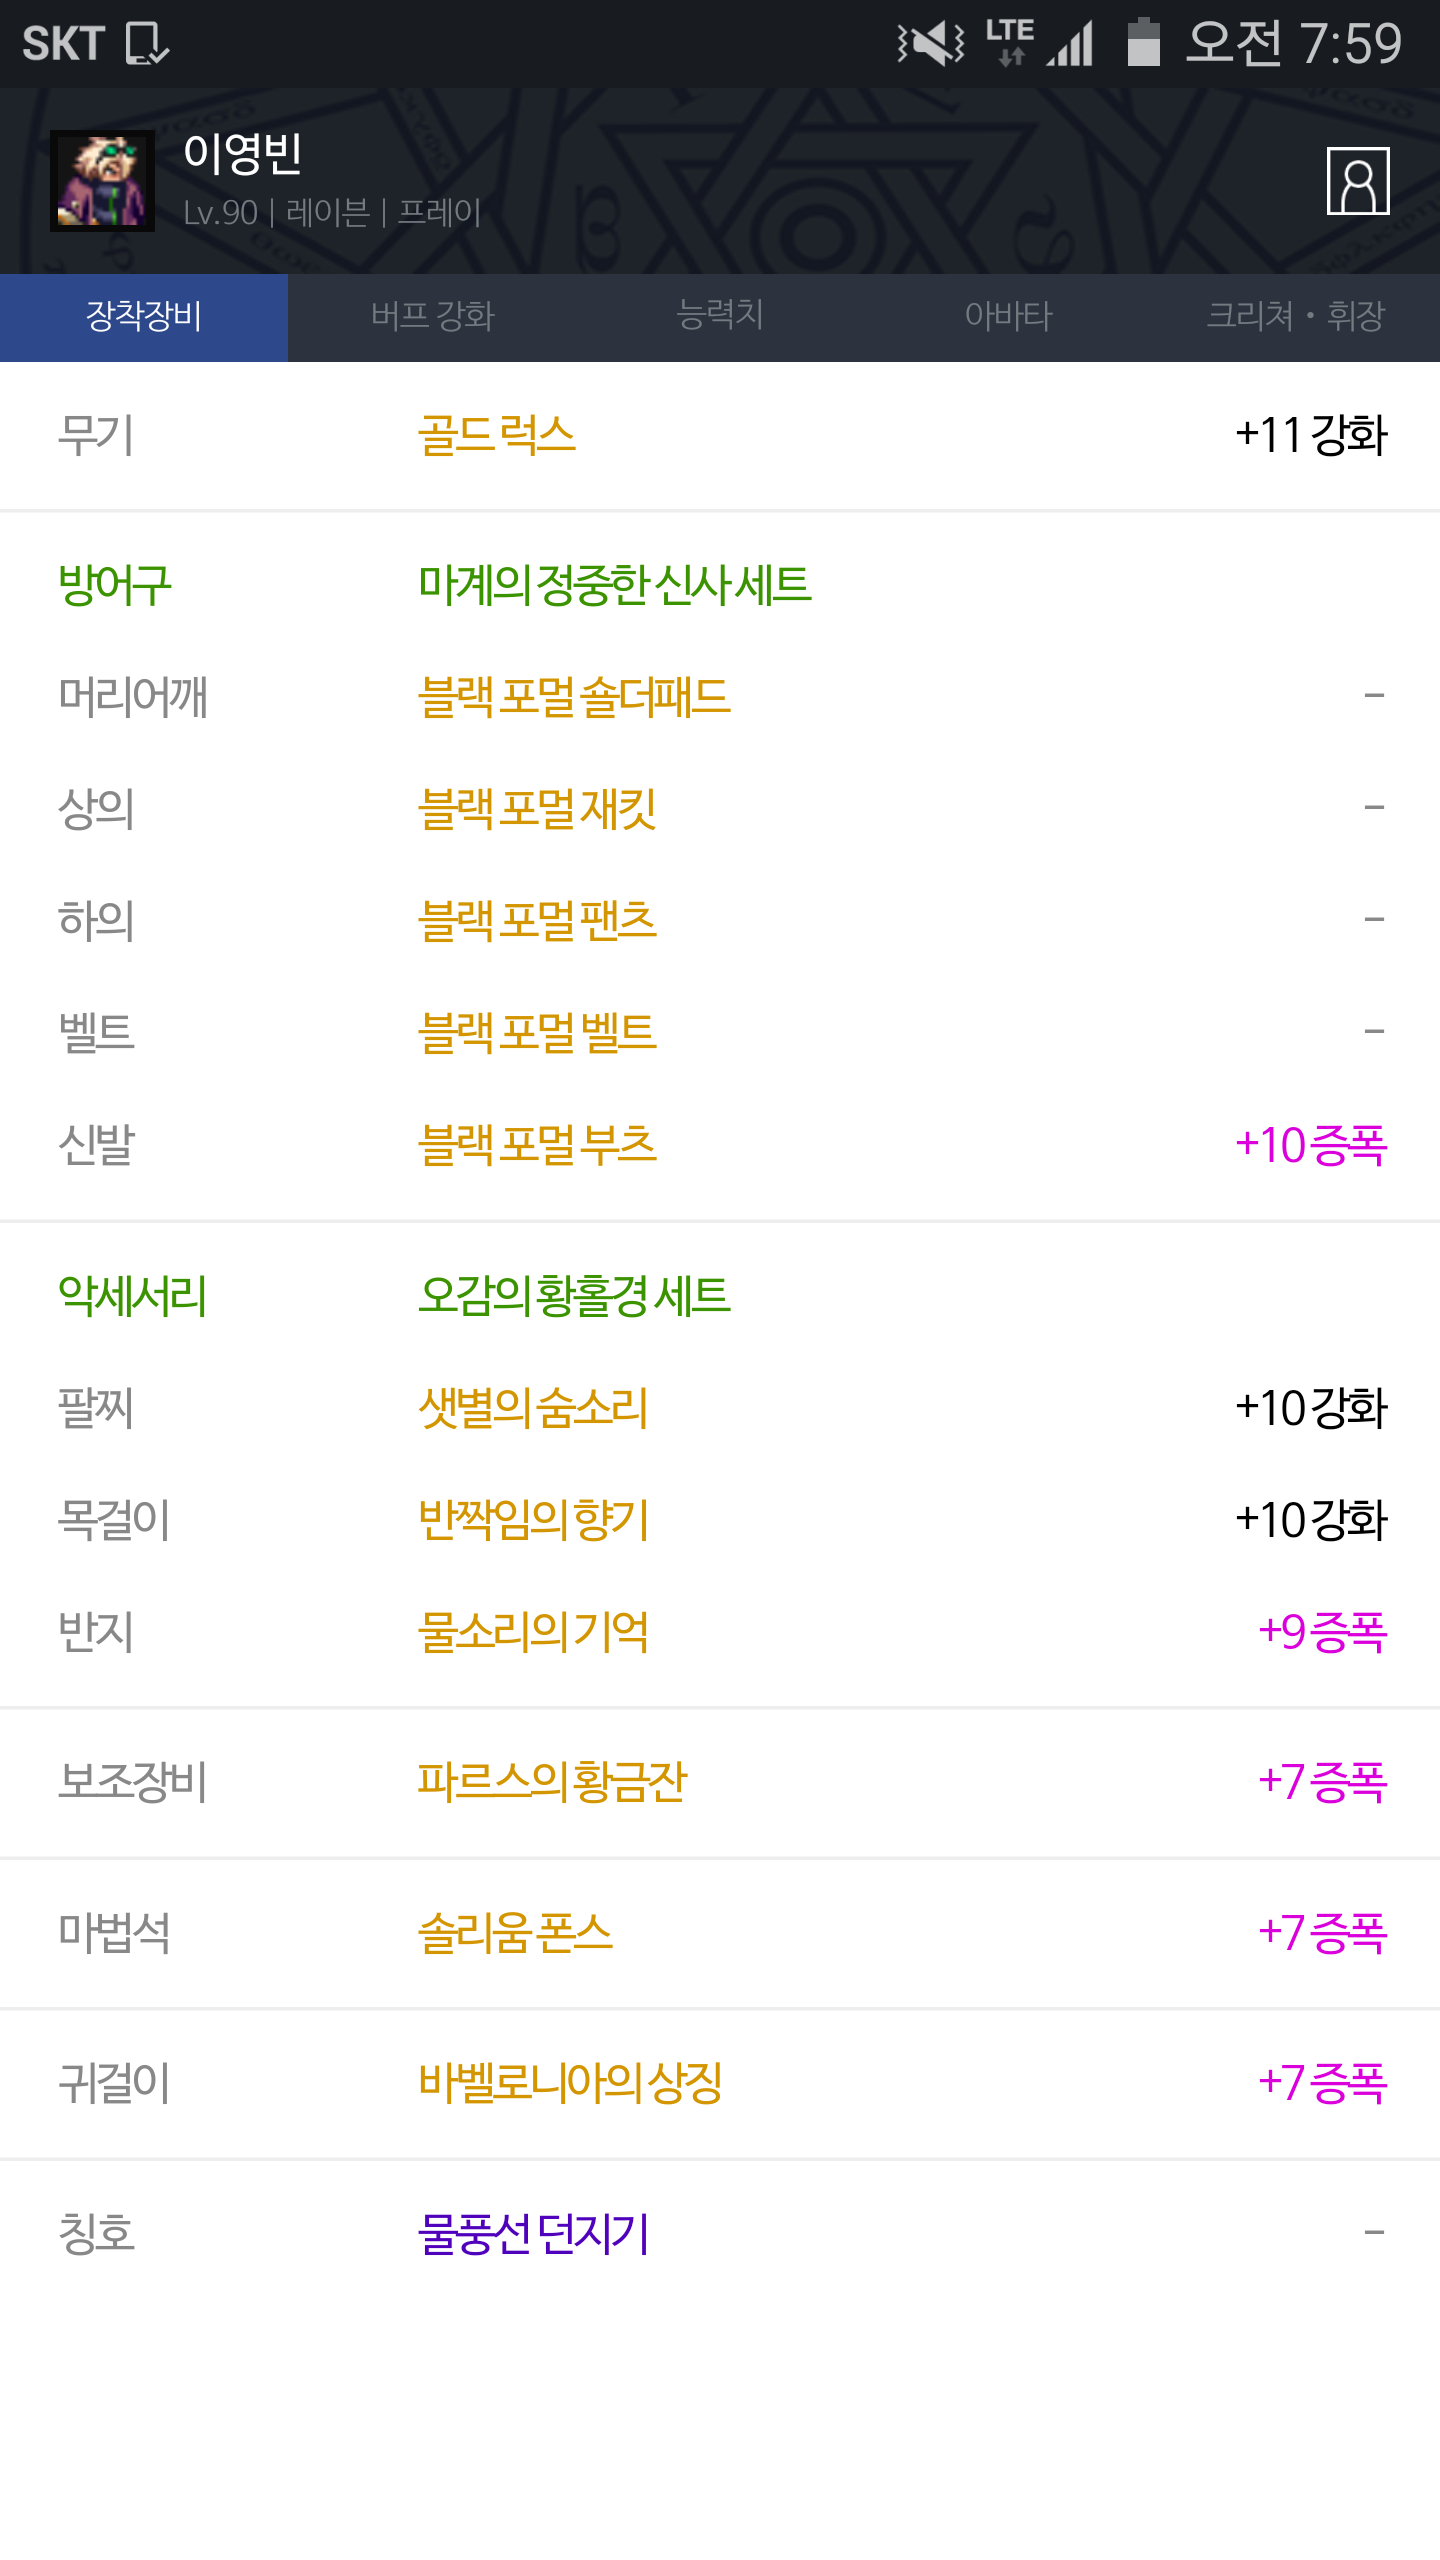The width and height of the screenshot is (1440, 2560).
Task: Tap the battery status icon
Action: click(x=1142, y=44)
